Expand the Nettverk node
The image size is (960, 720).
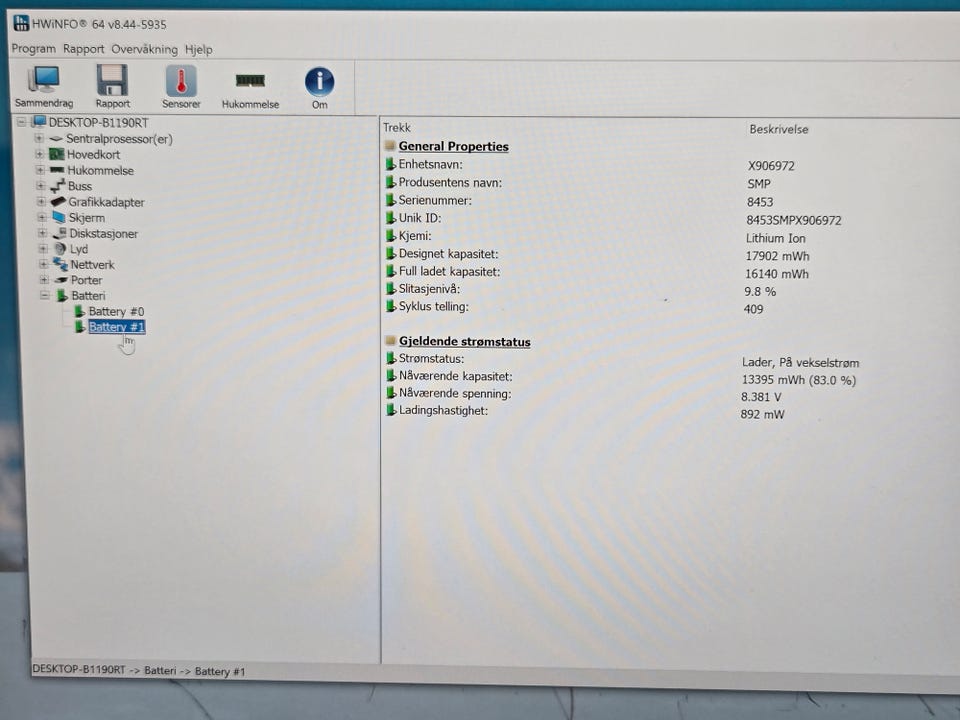(43, 264)
